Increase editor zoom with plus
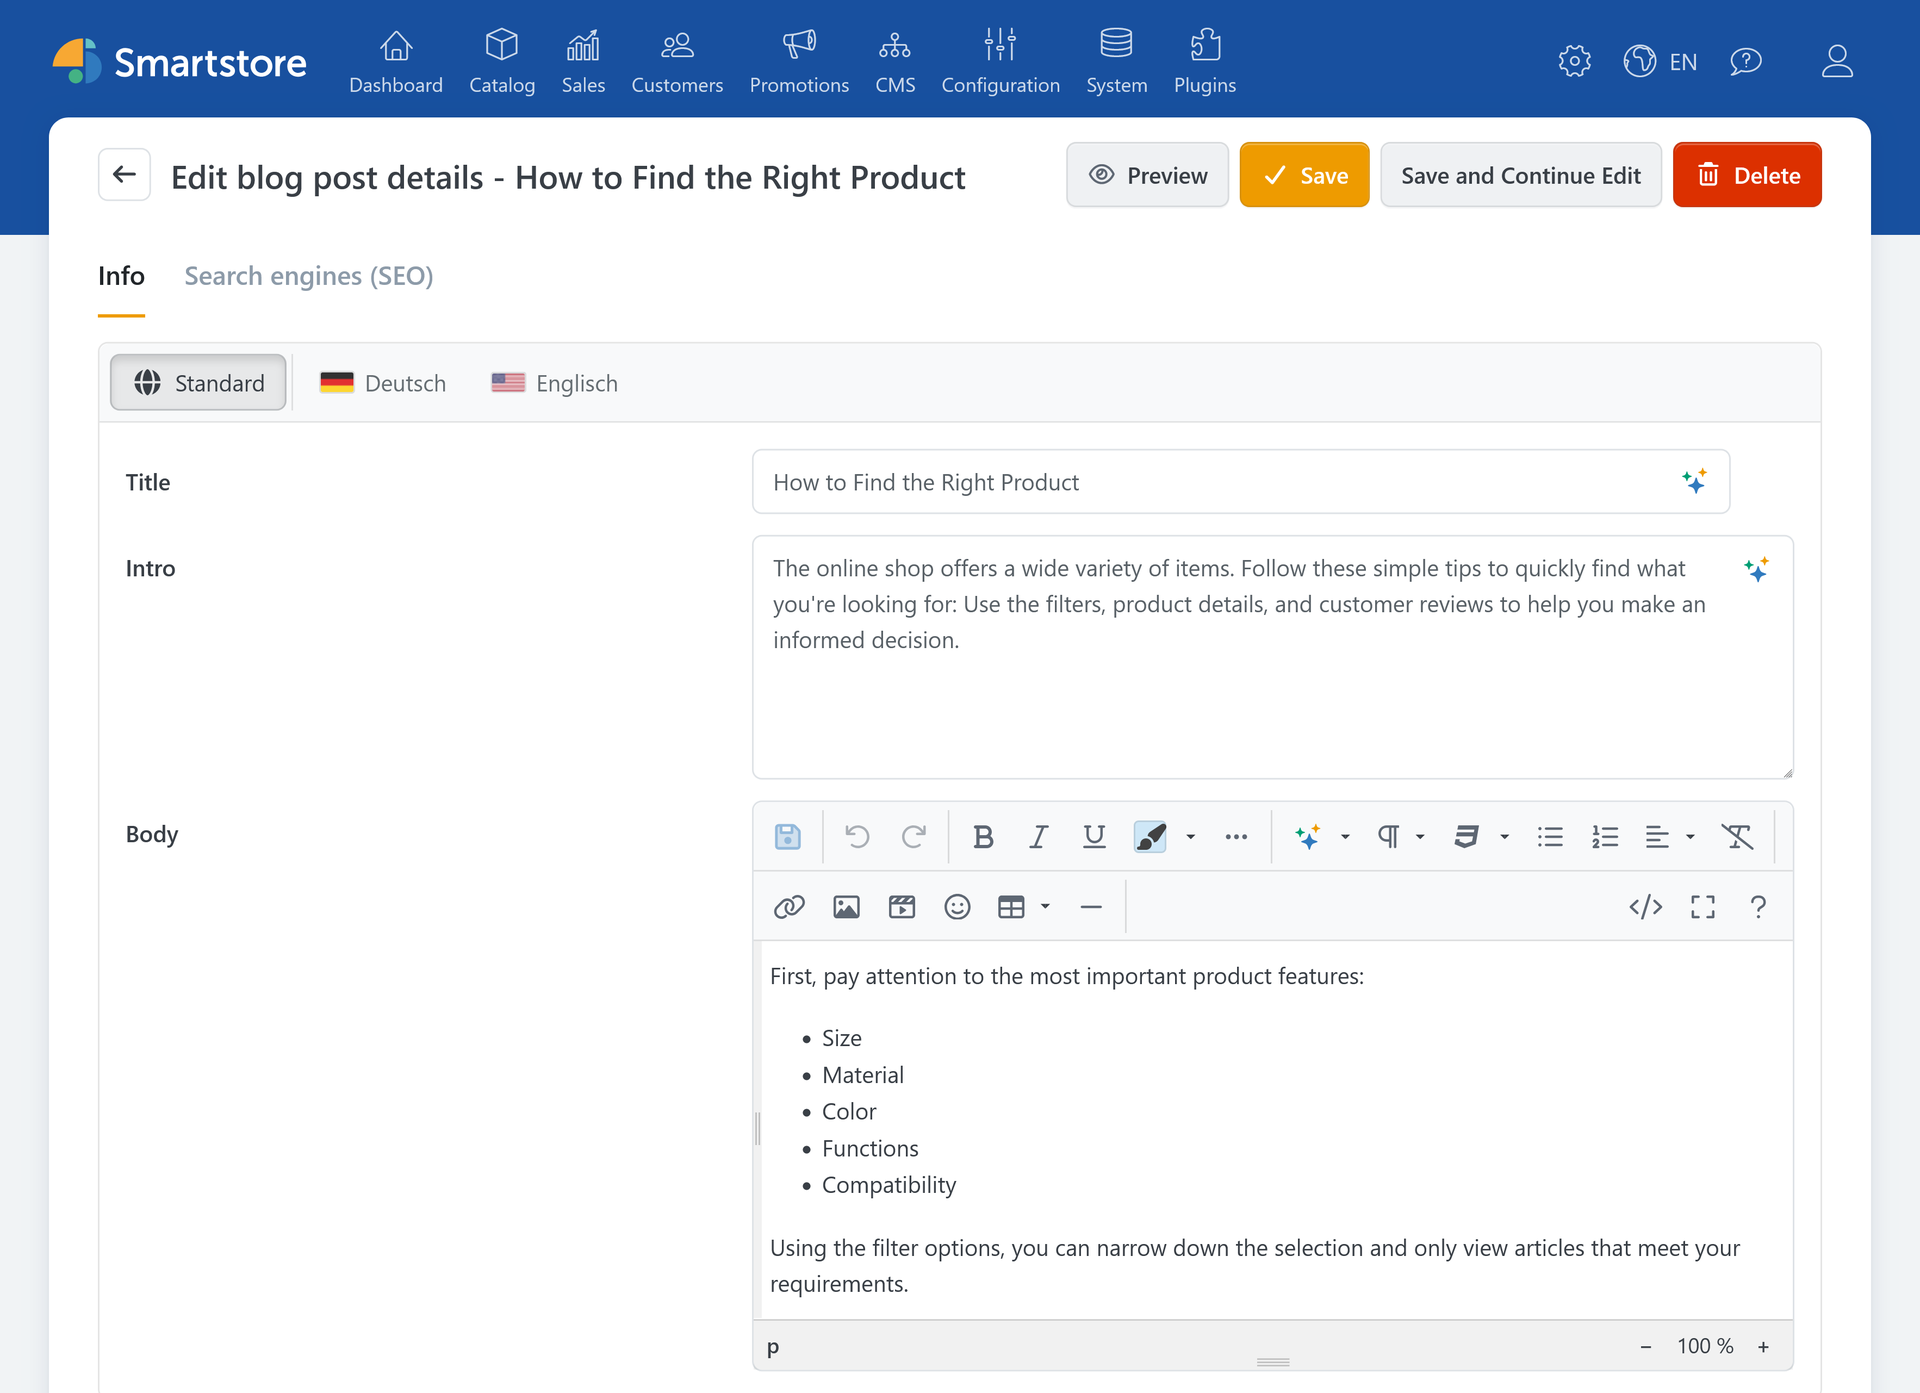 1763,1347
